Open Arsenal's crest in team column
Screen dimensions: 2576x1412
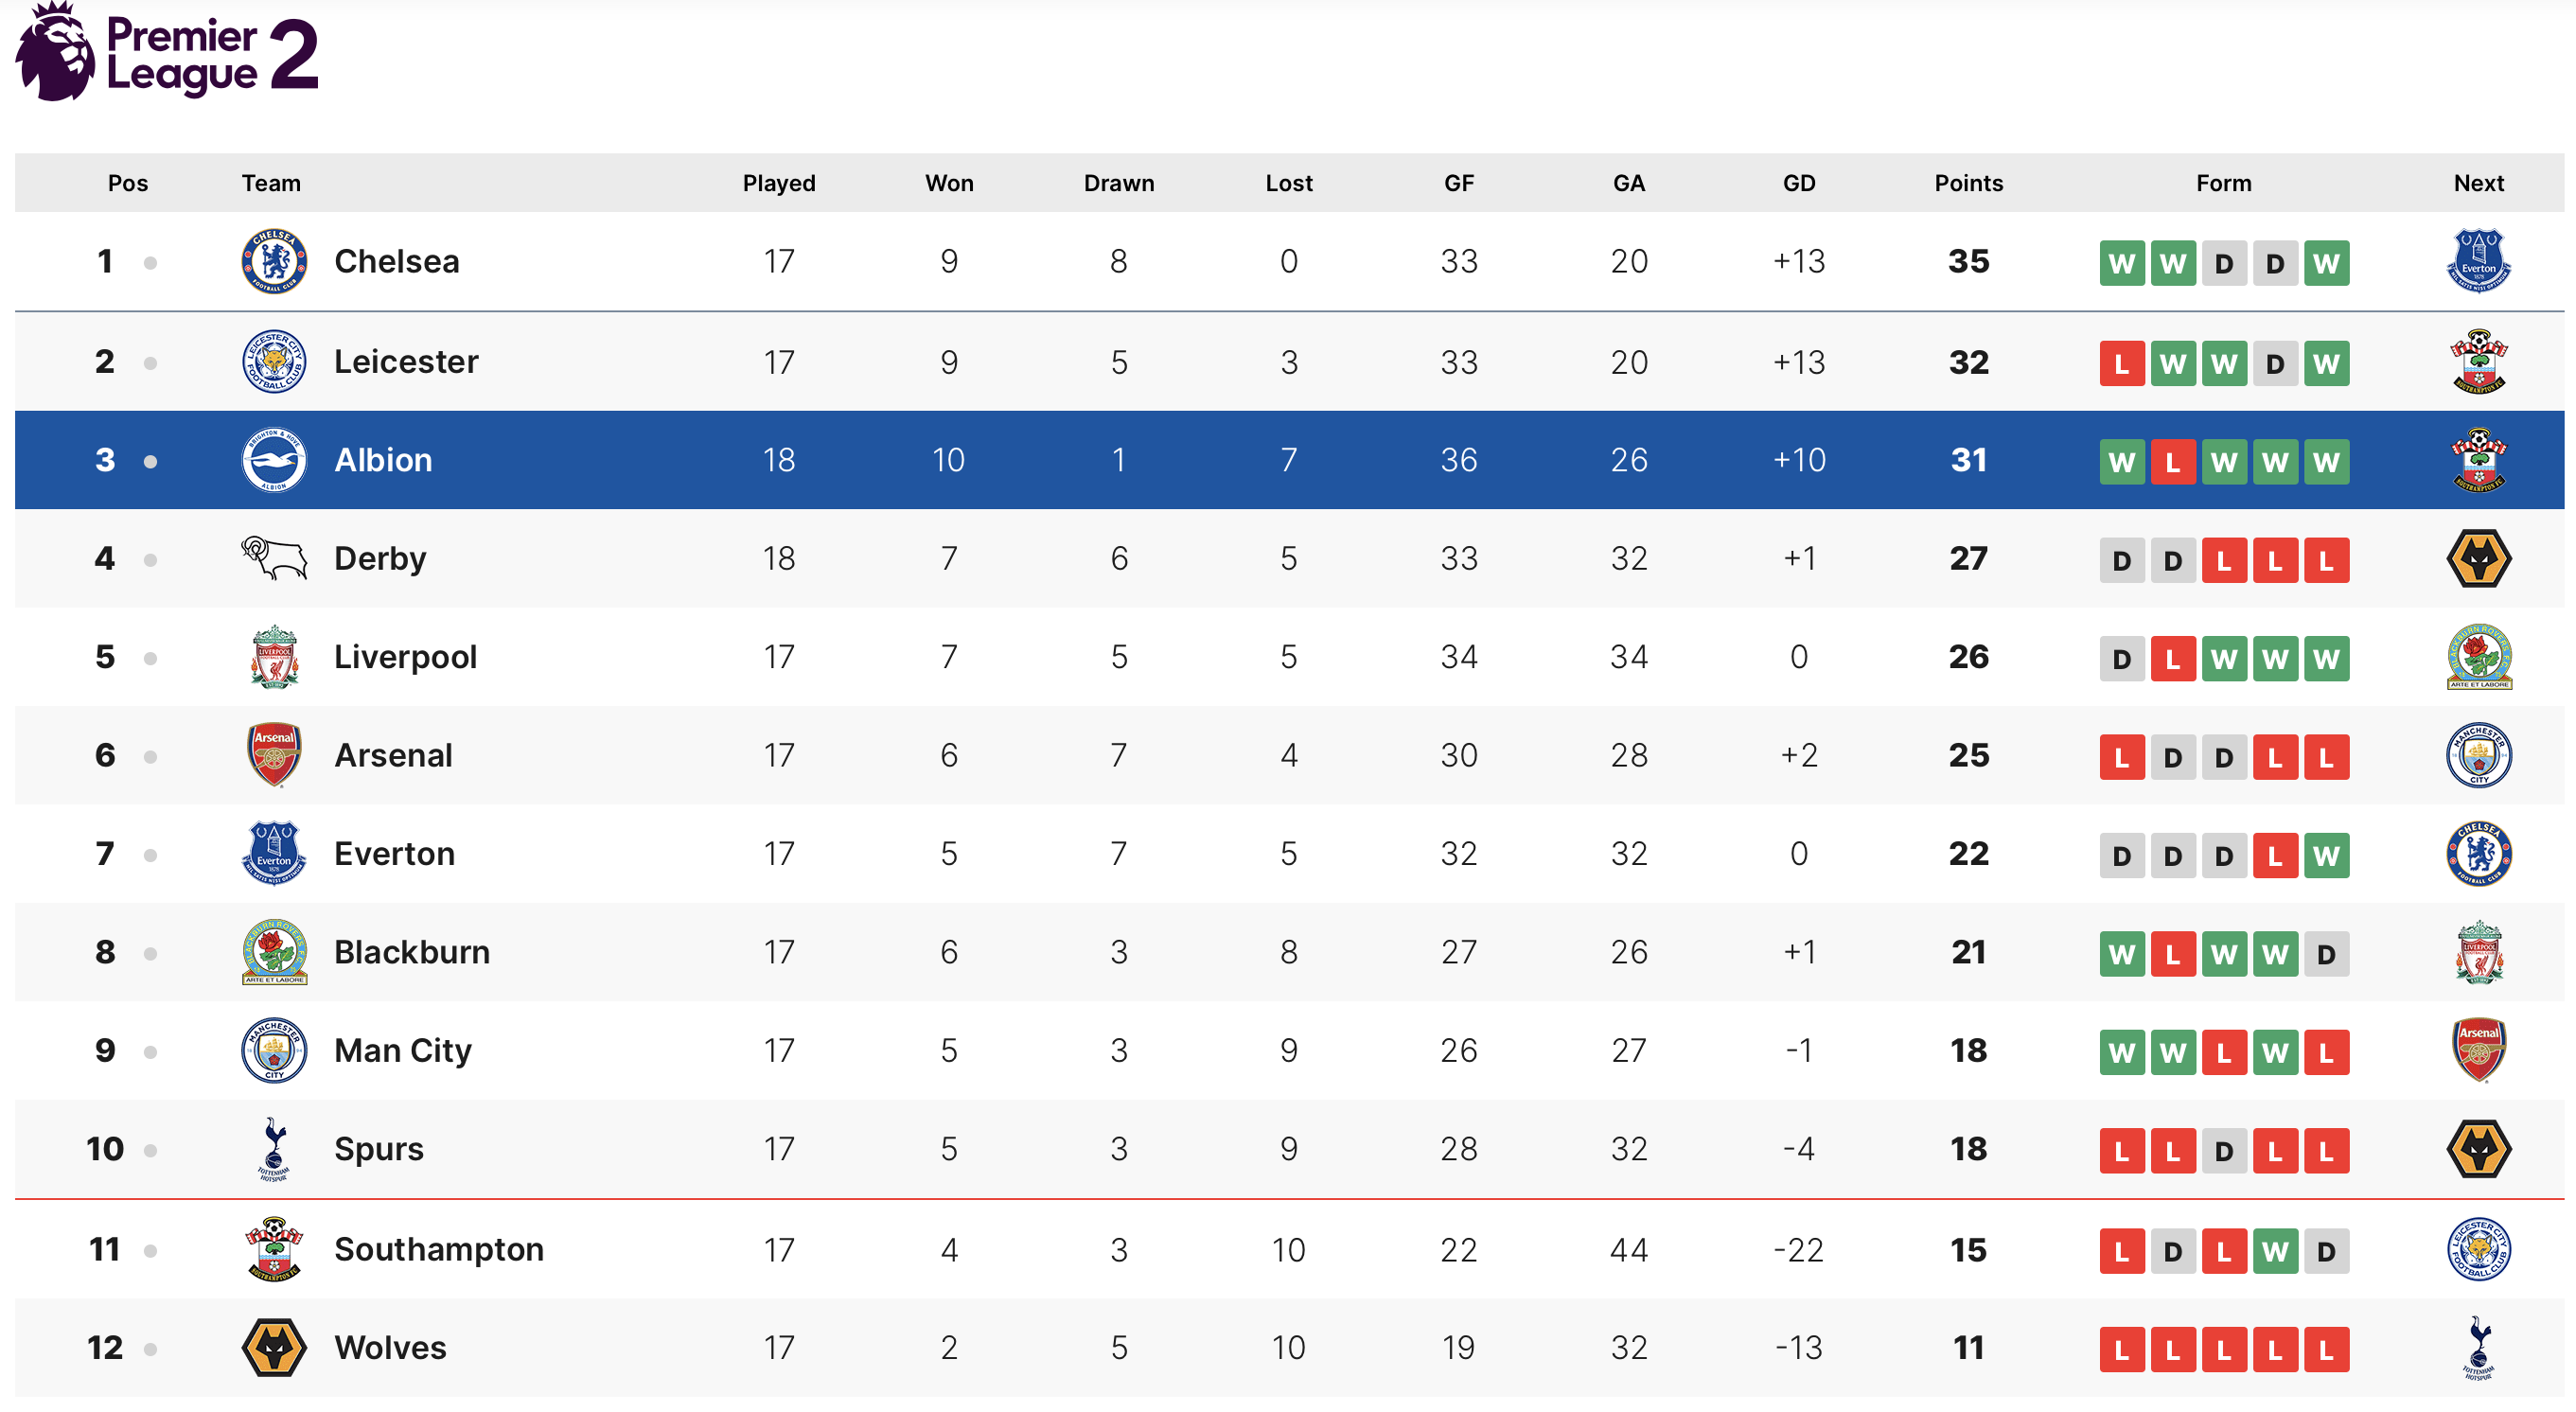[x=274, y=755]
